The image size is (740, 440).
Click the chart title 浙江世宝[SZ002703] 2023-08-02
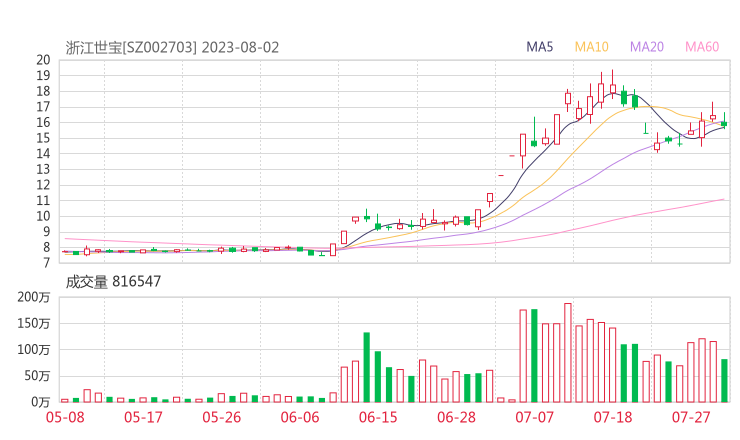(172, 48)
